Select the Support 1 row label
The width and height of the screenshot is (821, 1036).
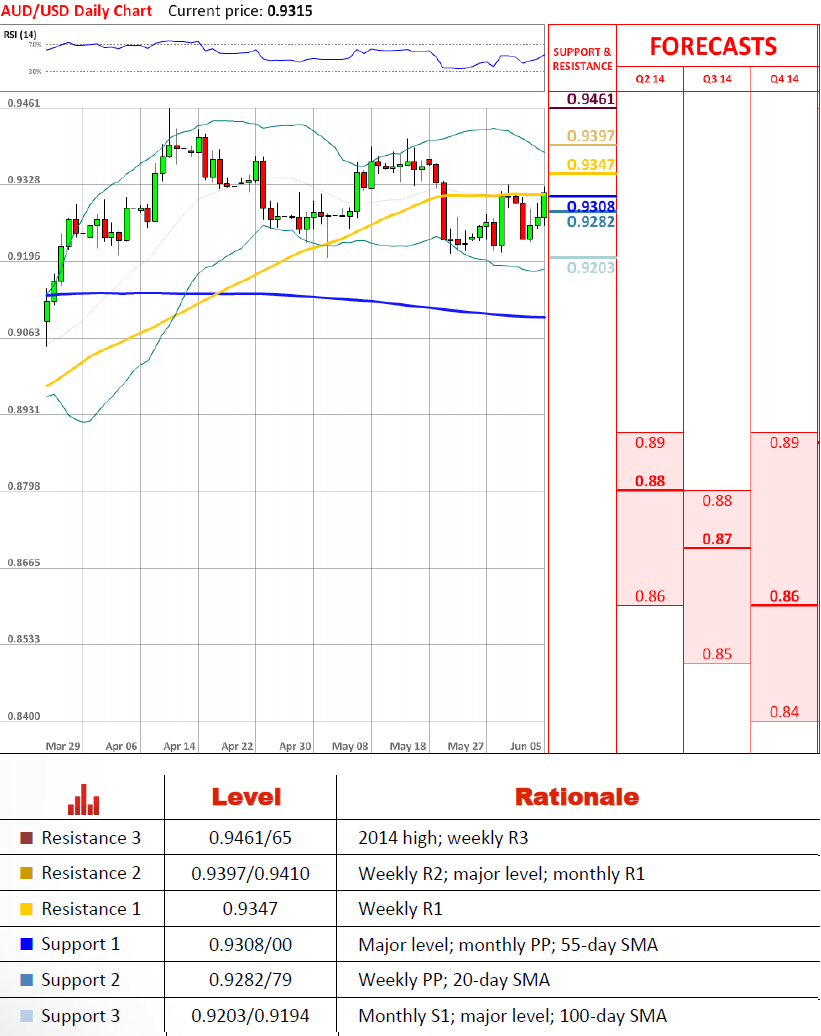tap(81, 944)
